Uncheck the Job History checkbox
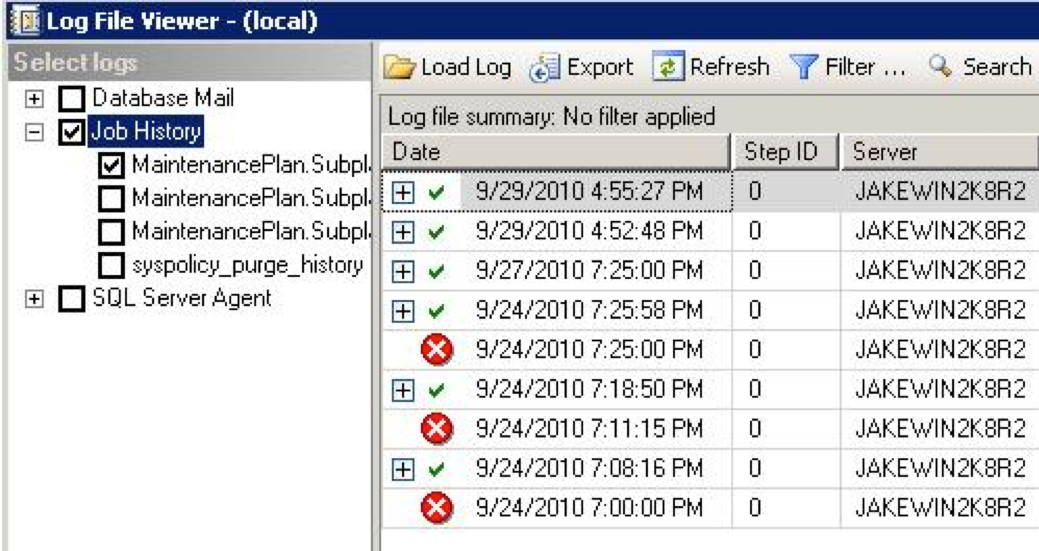The width and height of the screenshot is (1039, 551). (71, 132)
